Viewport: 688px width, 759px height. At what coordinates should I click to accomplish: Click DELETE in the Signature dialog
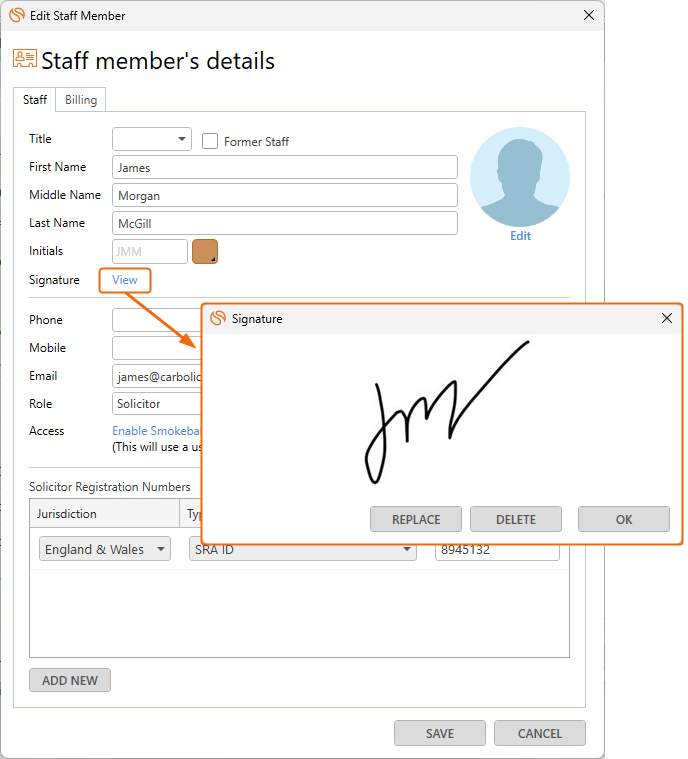(x=516, y=519)
